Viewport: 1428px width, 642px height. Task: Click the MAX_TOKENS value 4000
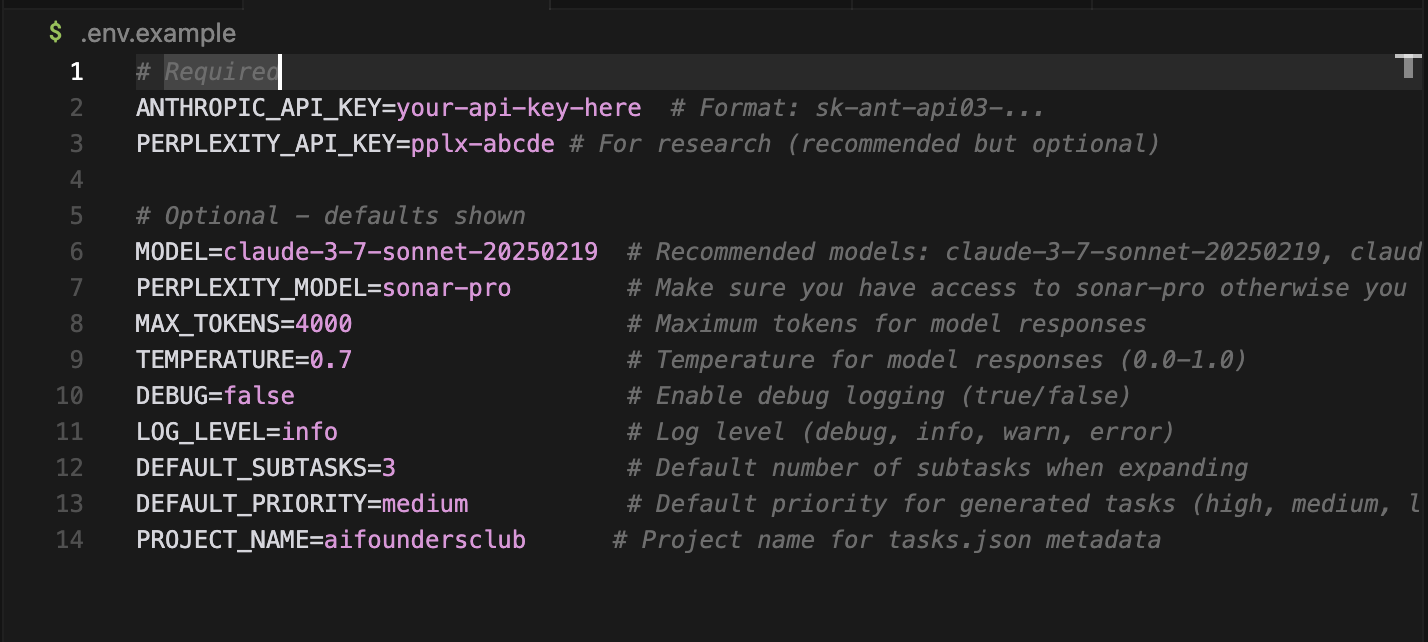[323, 324]
